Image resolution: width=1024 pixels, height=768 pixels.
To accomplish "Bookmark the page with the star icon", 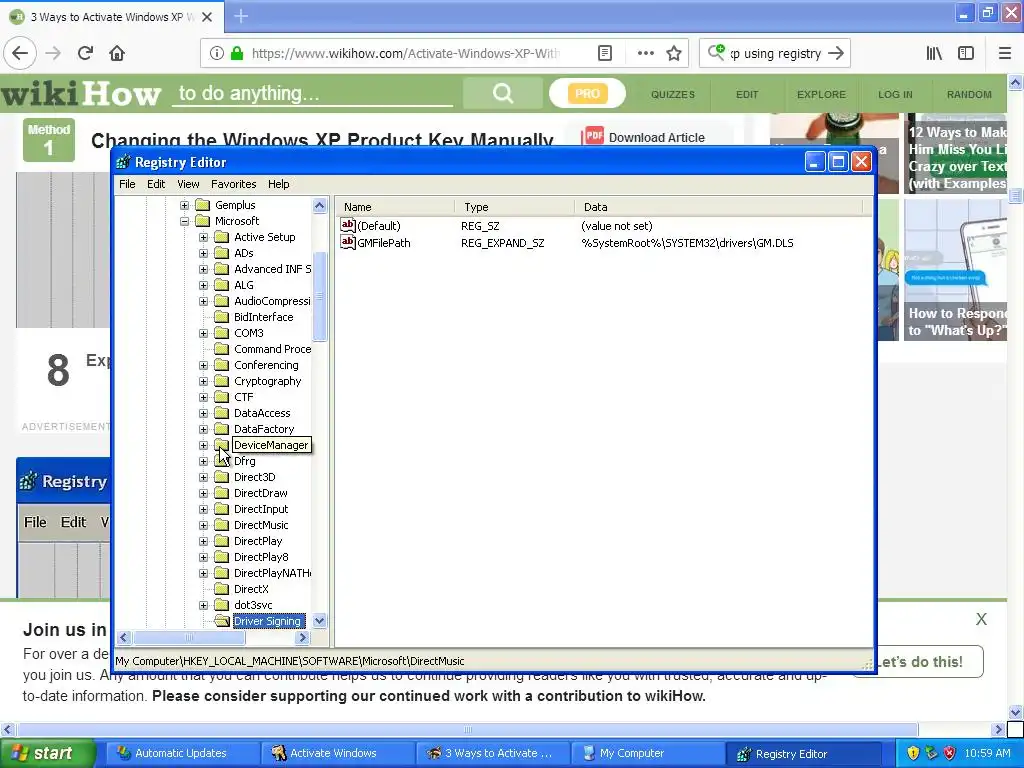I will [674, 54].
